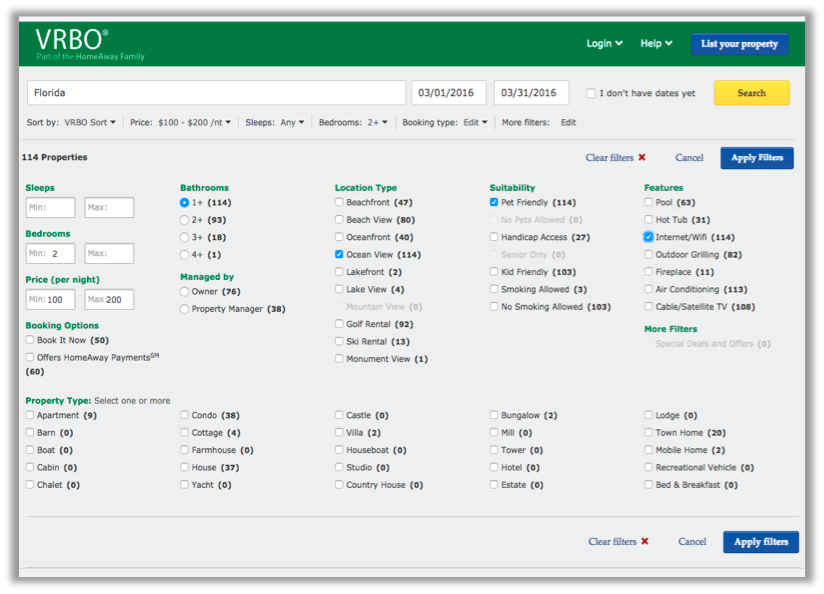
Task: Check Cottage property type
Action: [x=184, y=433]
